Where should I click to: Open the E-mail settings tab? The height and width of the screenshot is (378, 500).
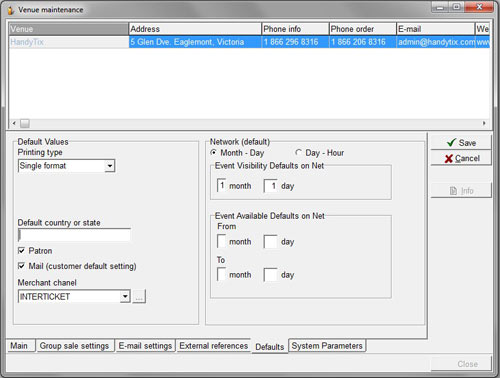tap(145, 346)
